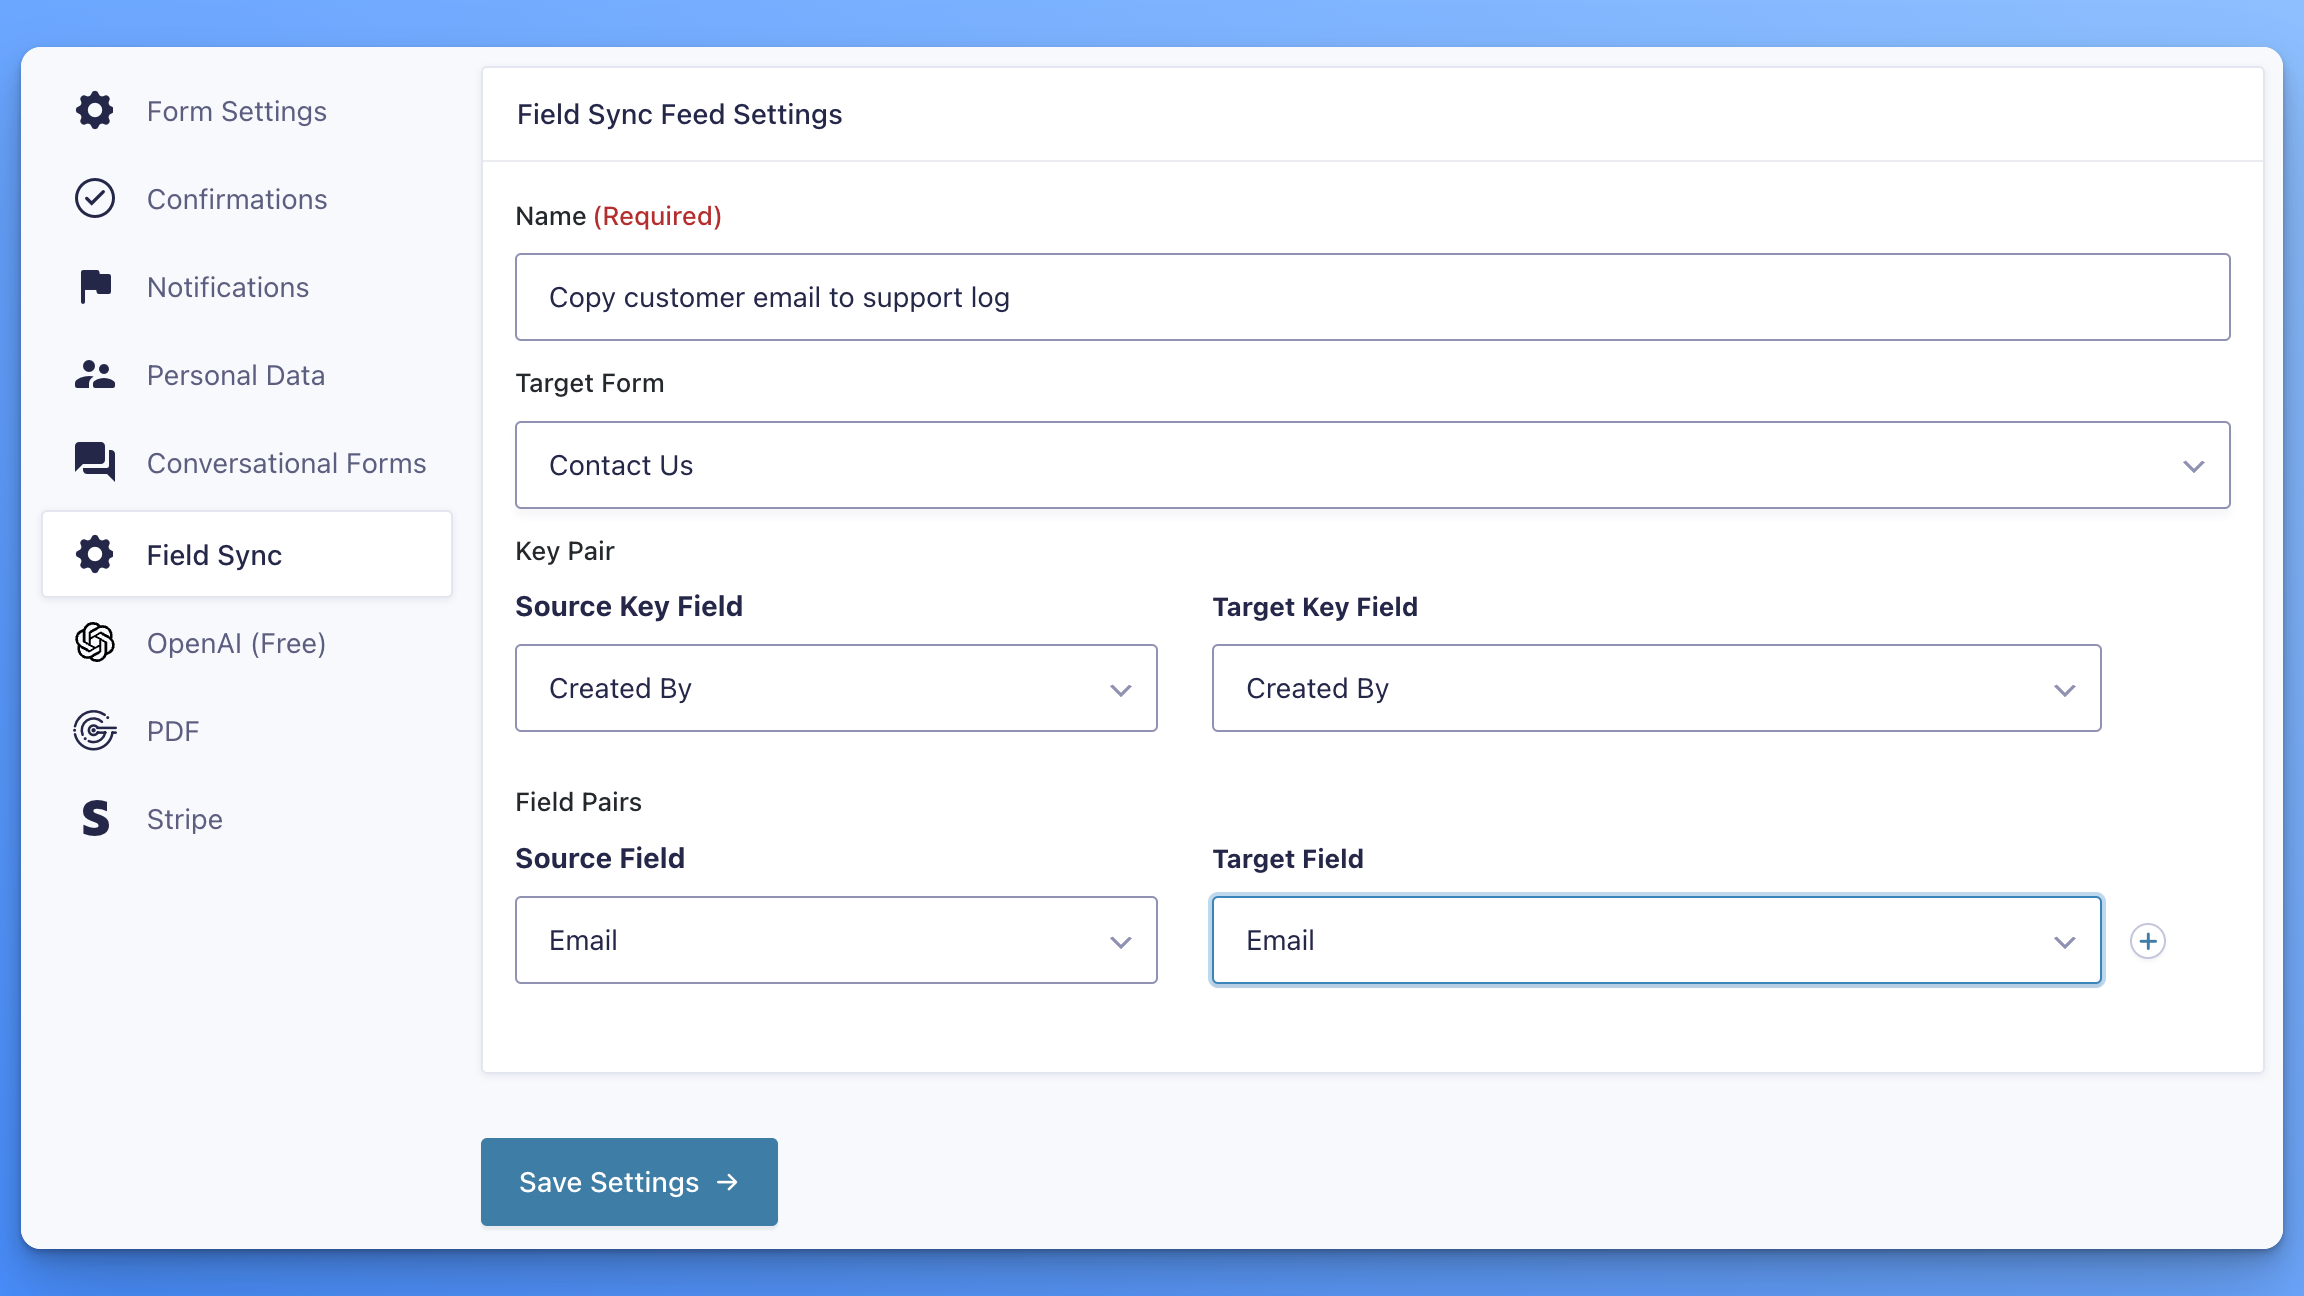
Task: Click the Field Sync Feed Settings heading
Action: pos(679,114)
